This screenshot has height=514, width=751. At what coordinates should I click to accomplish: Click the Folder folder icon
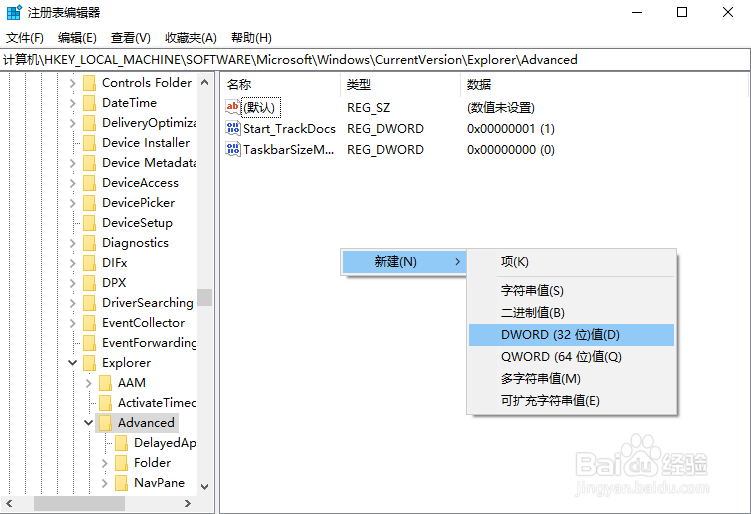pos(122,463)
